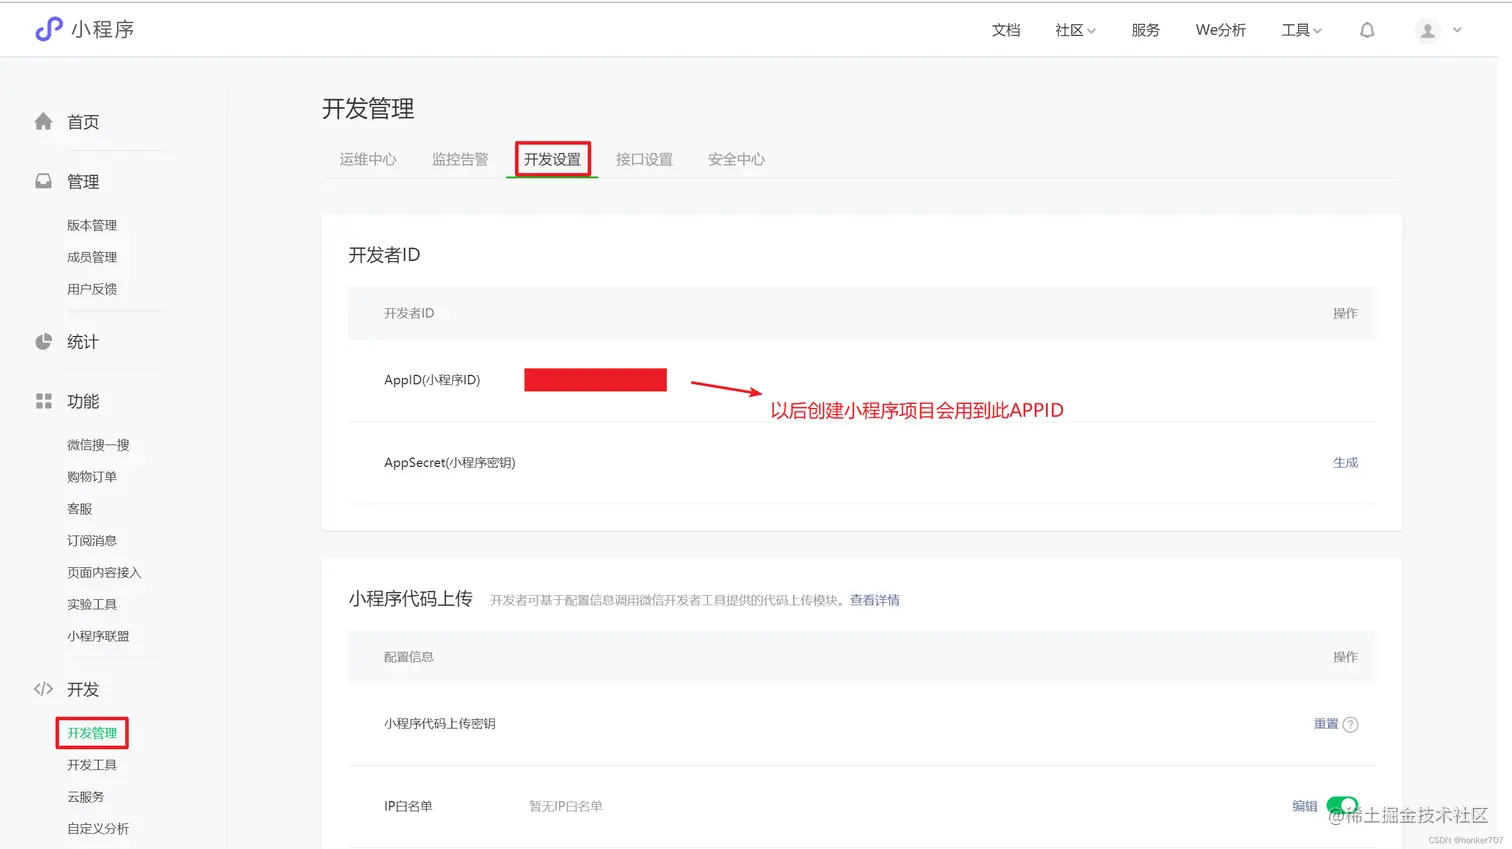Click the cloud icon beside 管理

click(x=43, y=181)
